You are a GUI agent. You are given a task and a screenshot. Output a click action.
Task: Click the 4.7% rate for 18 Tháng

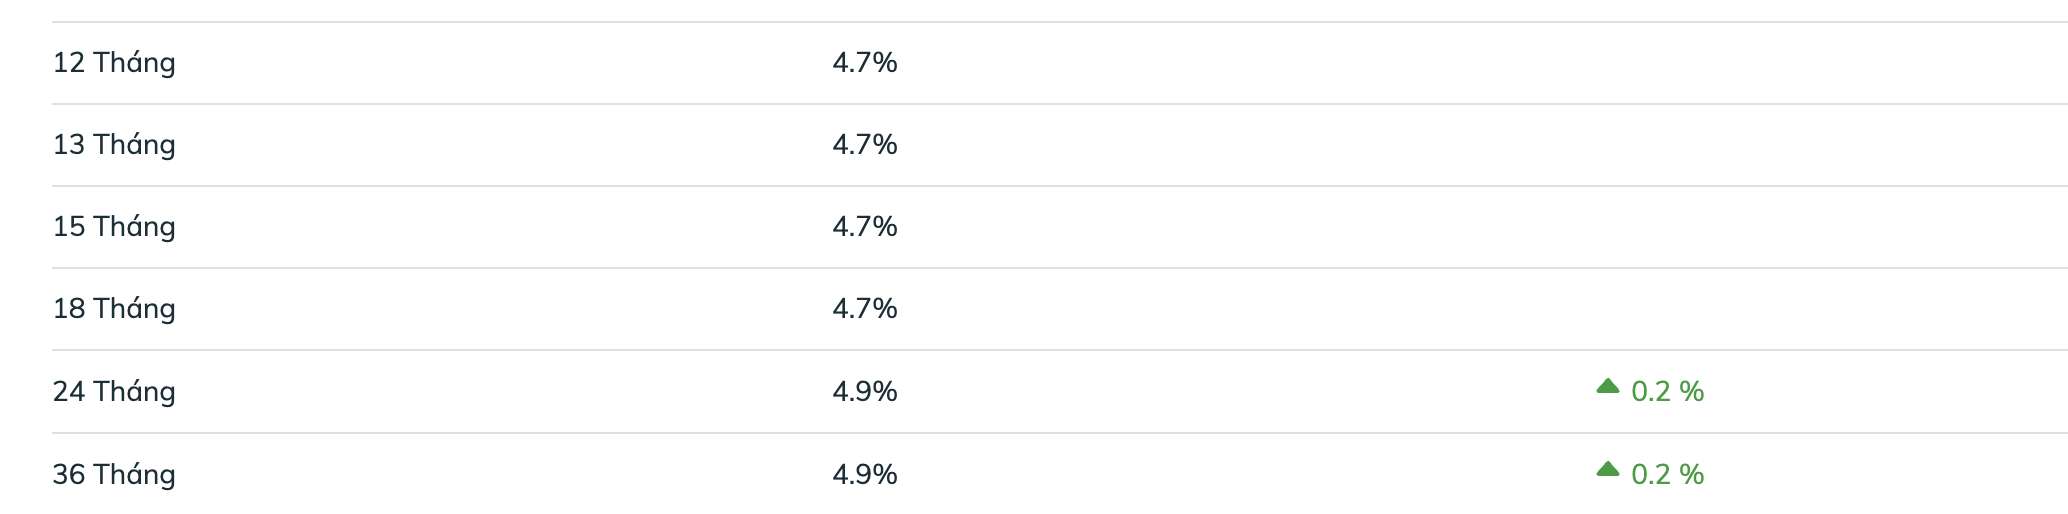click(865, 309)
